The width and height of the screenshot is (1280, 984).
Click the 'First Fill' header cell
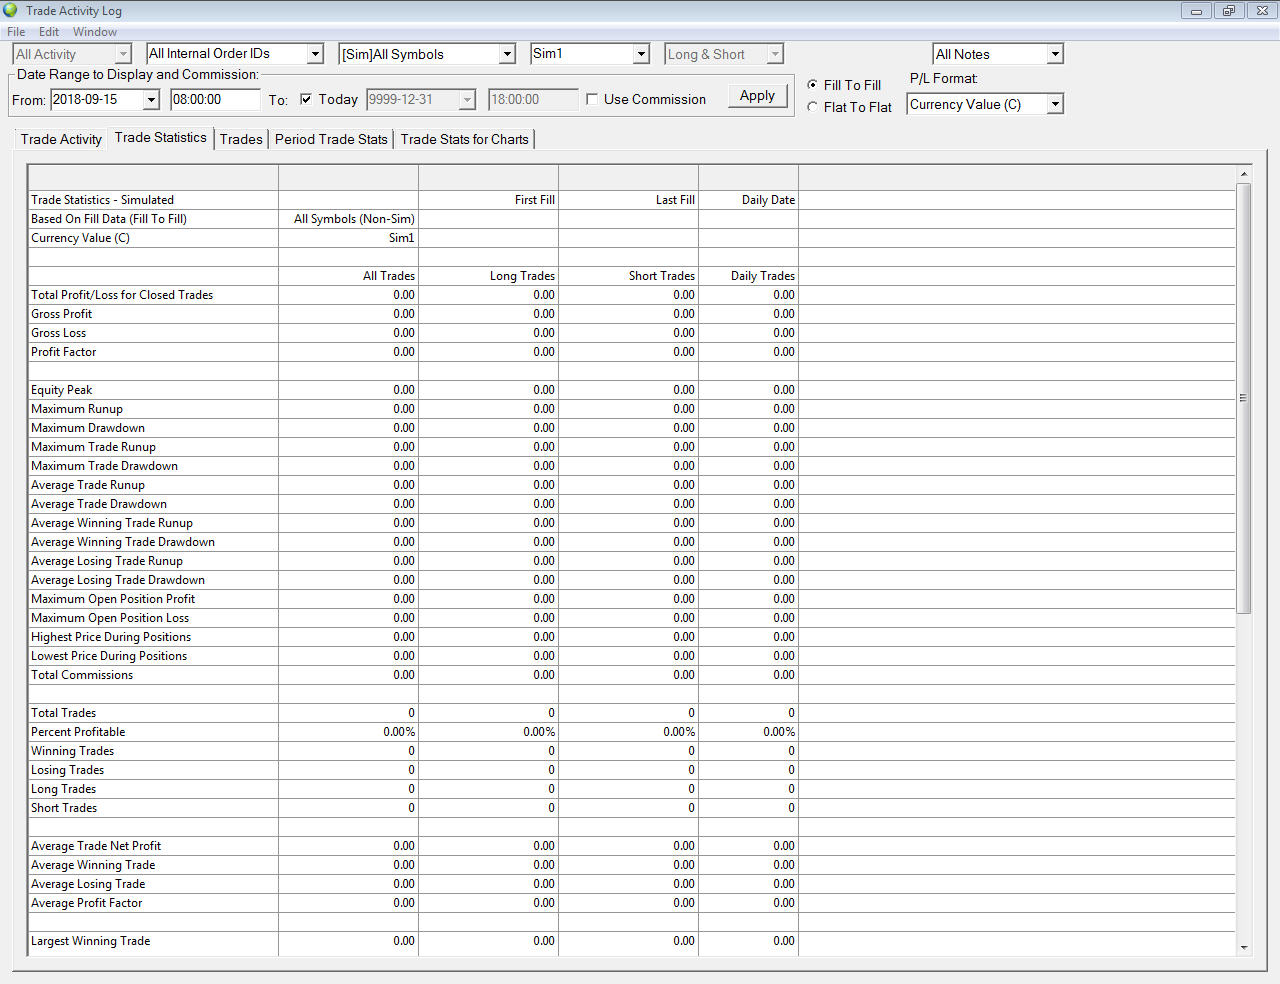pos(535,200)
